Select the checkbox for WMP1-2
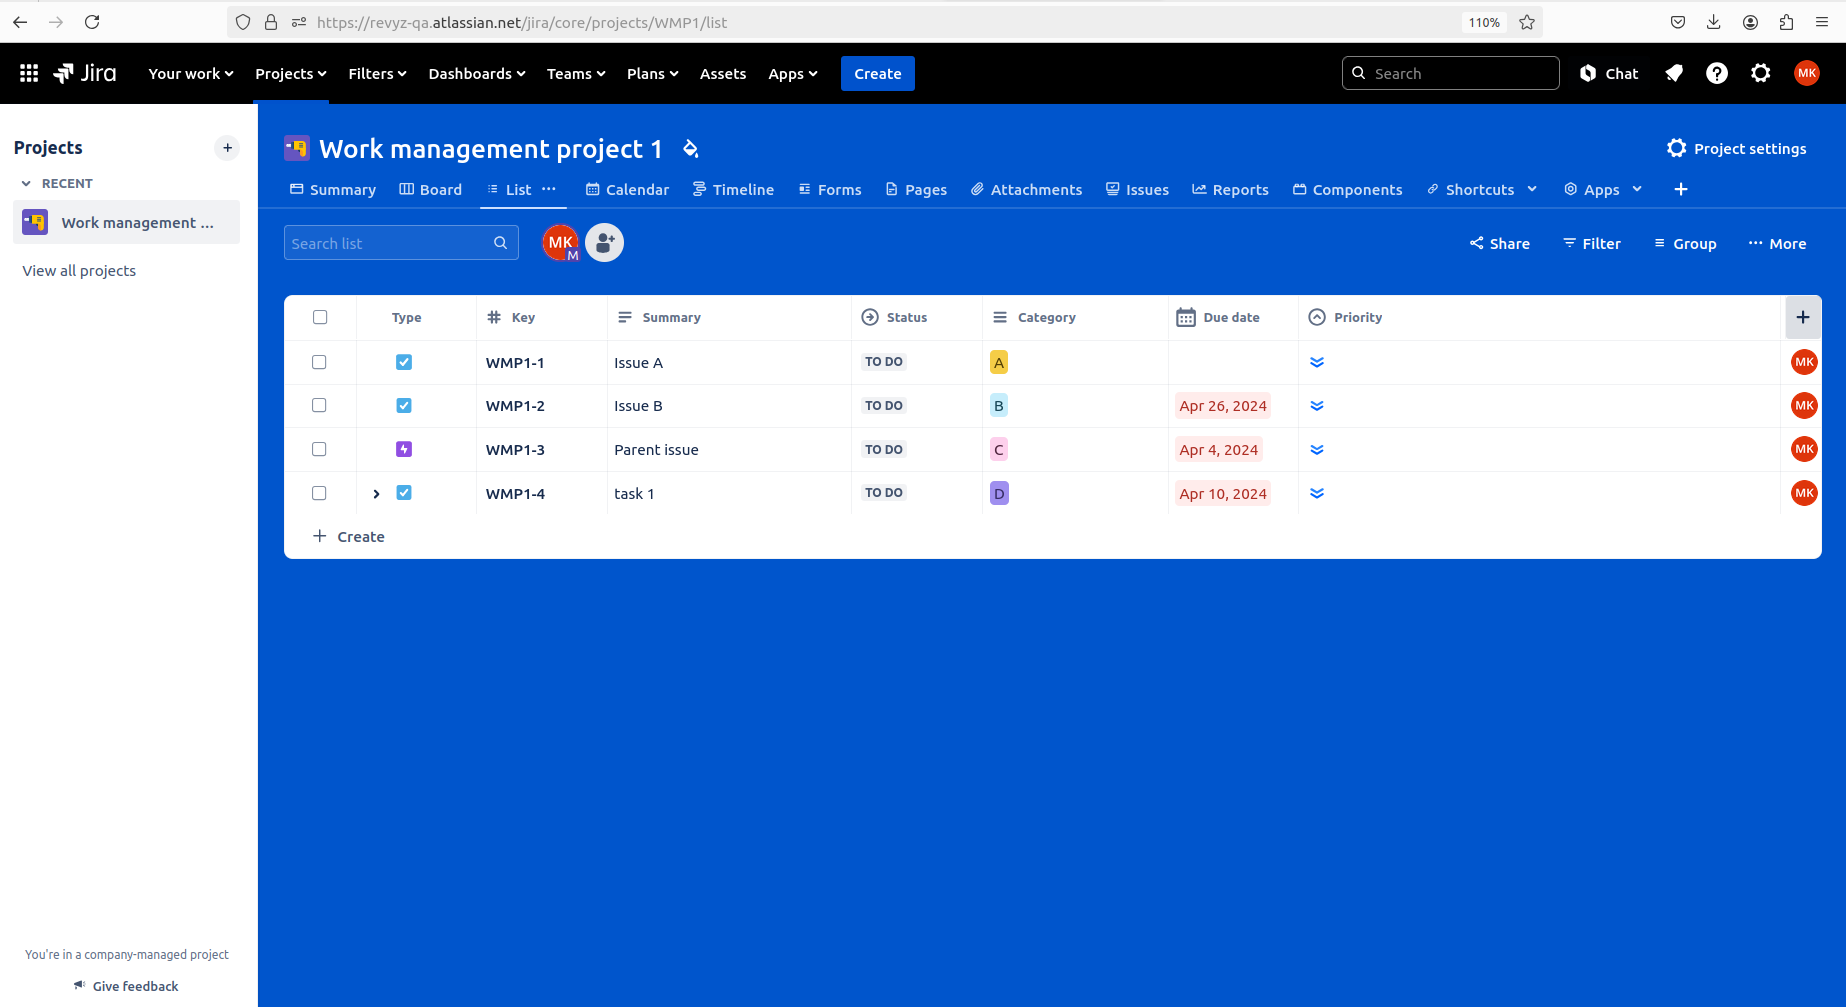Screen dimensions: 1846x1007 point(319,405)
